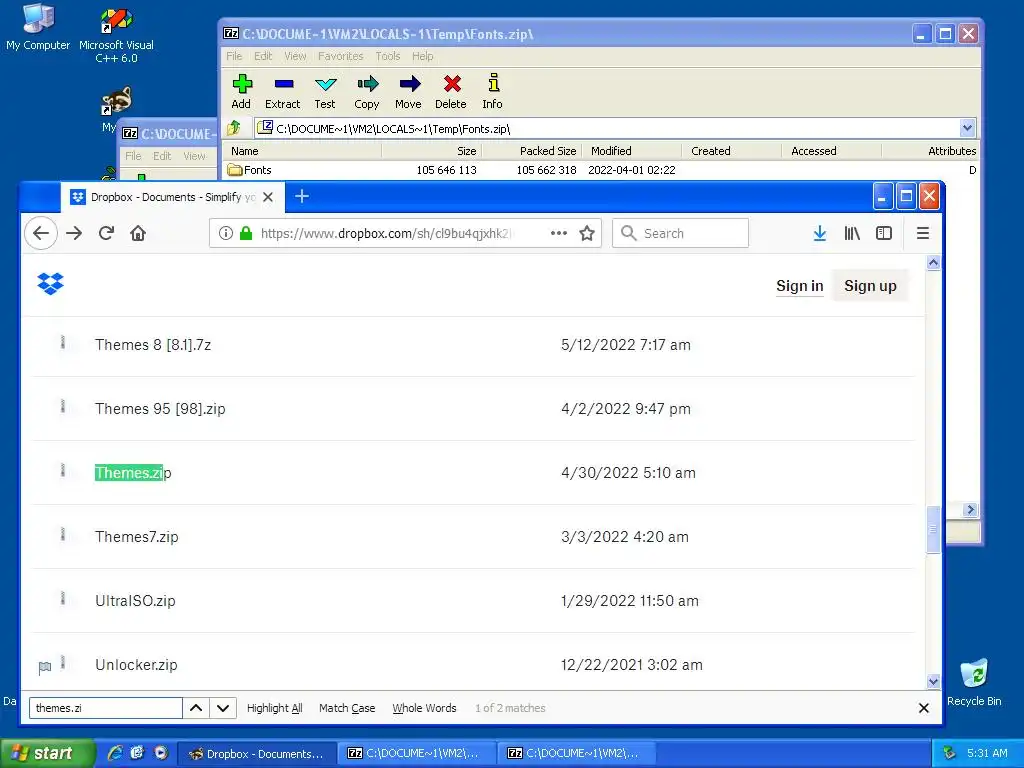
Task: Open the File menu in Fonts.zip window
Action: coord(234,56)
